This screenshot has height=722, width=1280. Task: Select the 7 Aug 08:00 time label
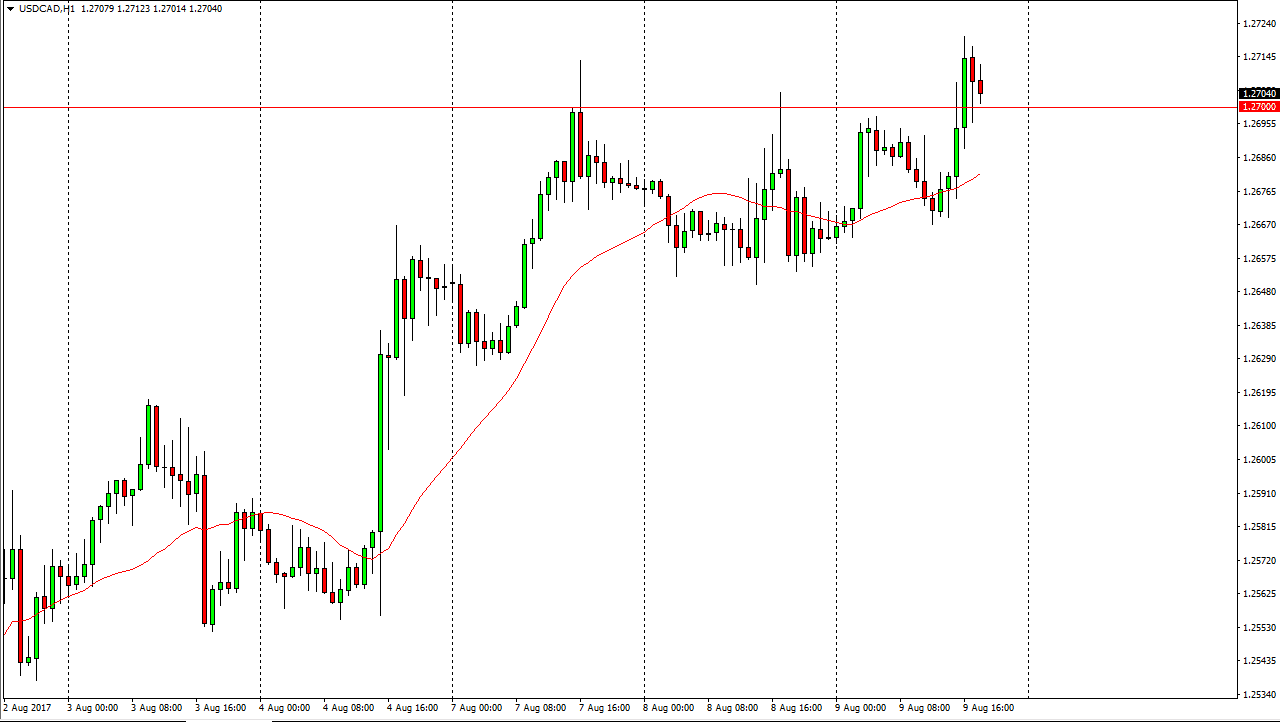pos(541,708)
